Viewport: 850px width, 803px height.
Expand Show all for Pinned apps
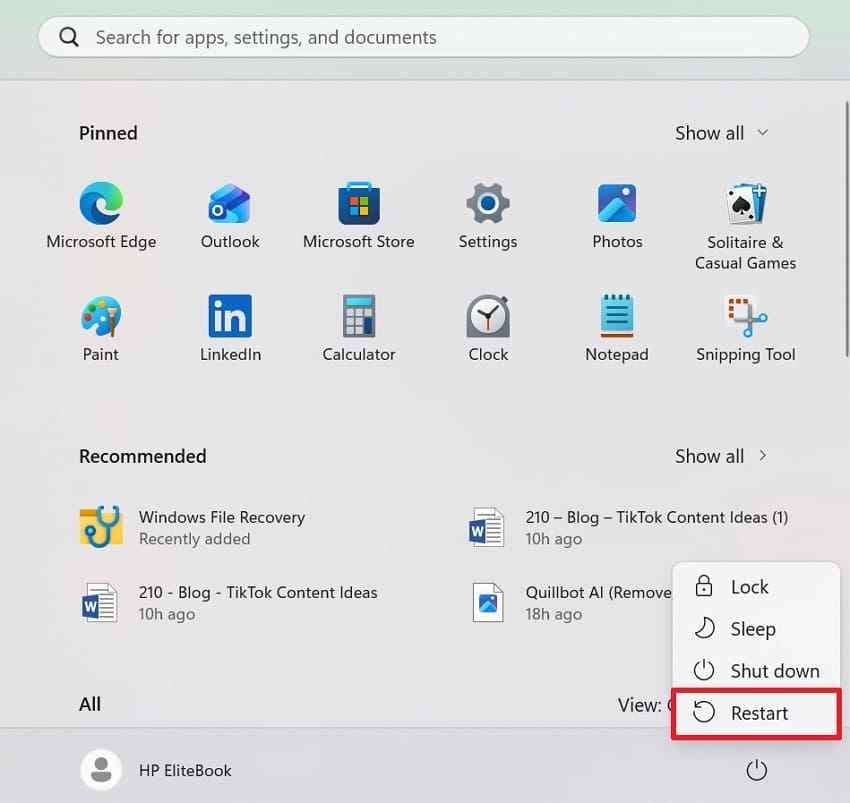tap(722, 133)
